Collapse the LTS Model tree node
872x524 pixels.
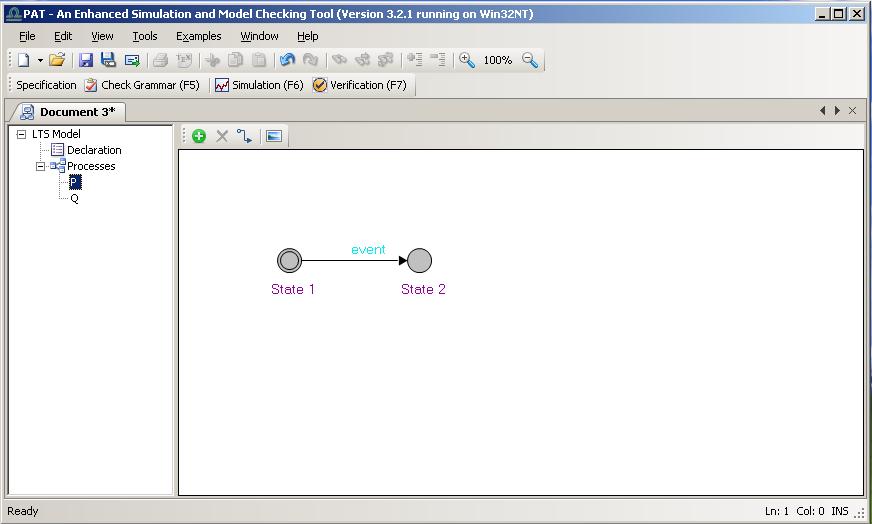point(21,134)
